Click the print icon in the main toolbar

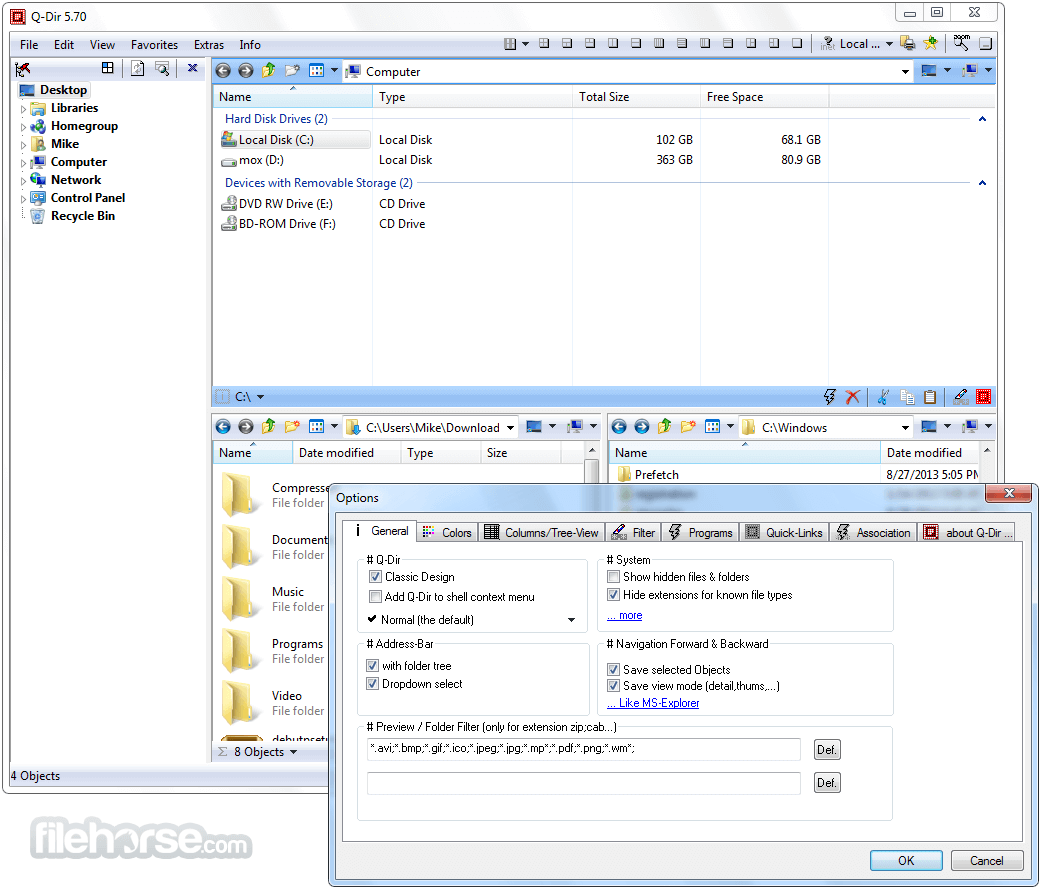pyautogui.click(x=908, y=44)
